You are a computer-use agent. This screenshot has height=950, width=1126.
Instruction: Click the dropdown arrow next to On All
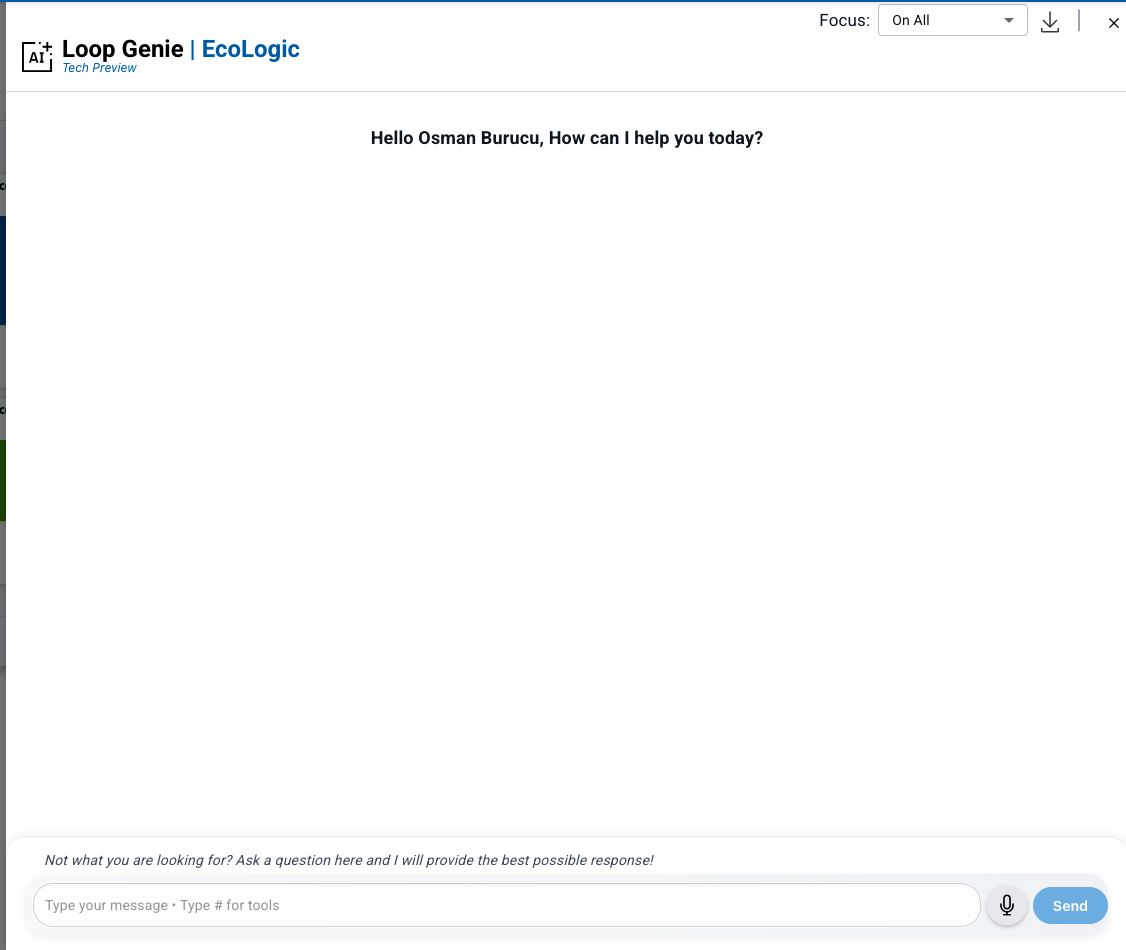(x=1009, y=20)
